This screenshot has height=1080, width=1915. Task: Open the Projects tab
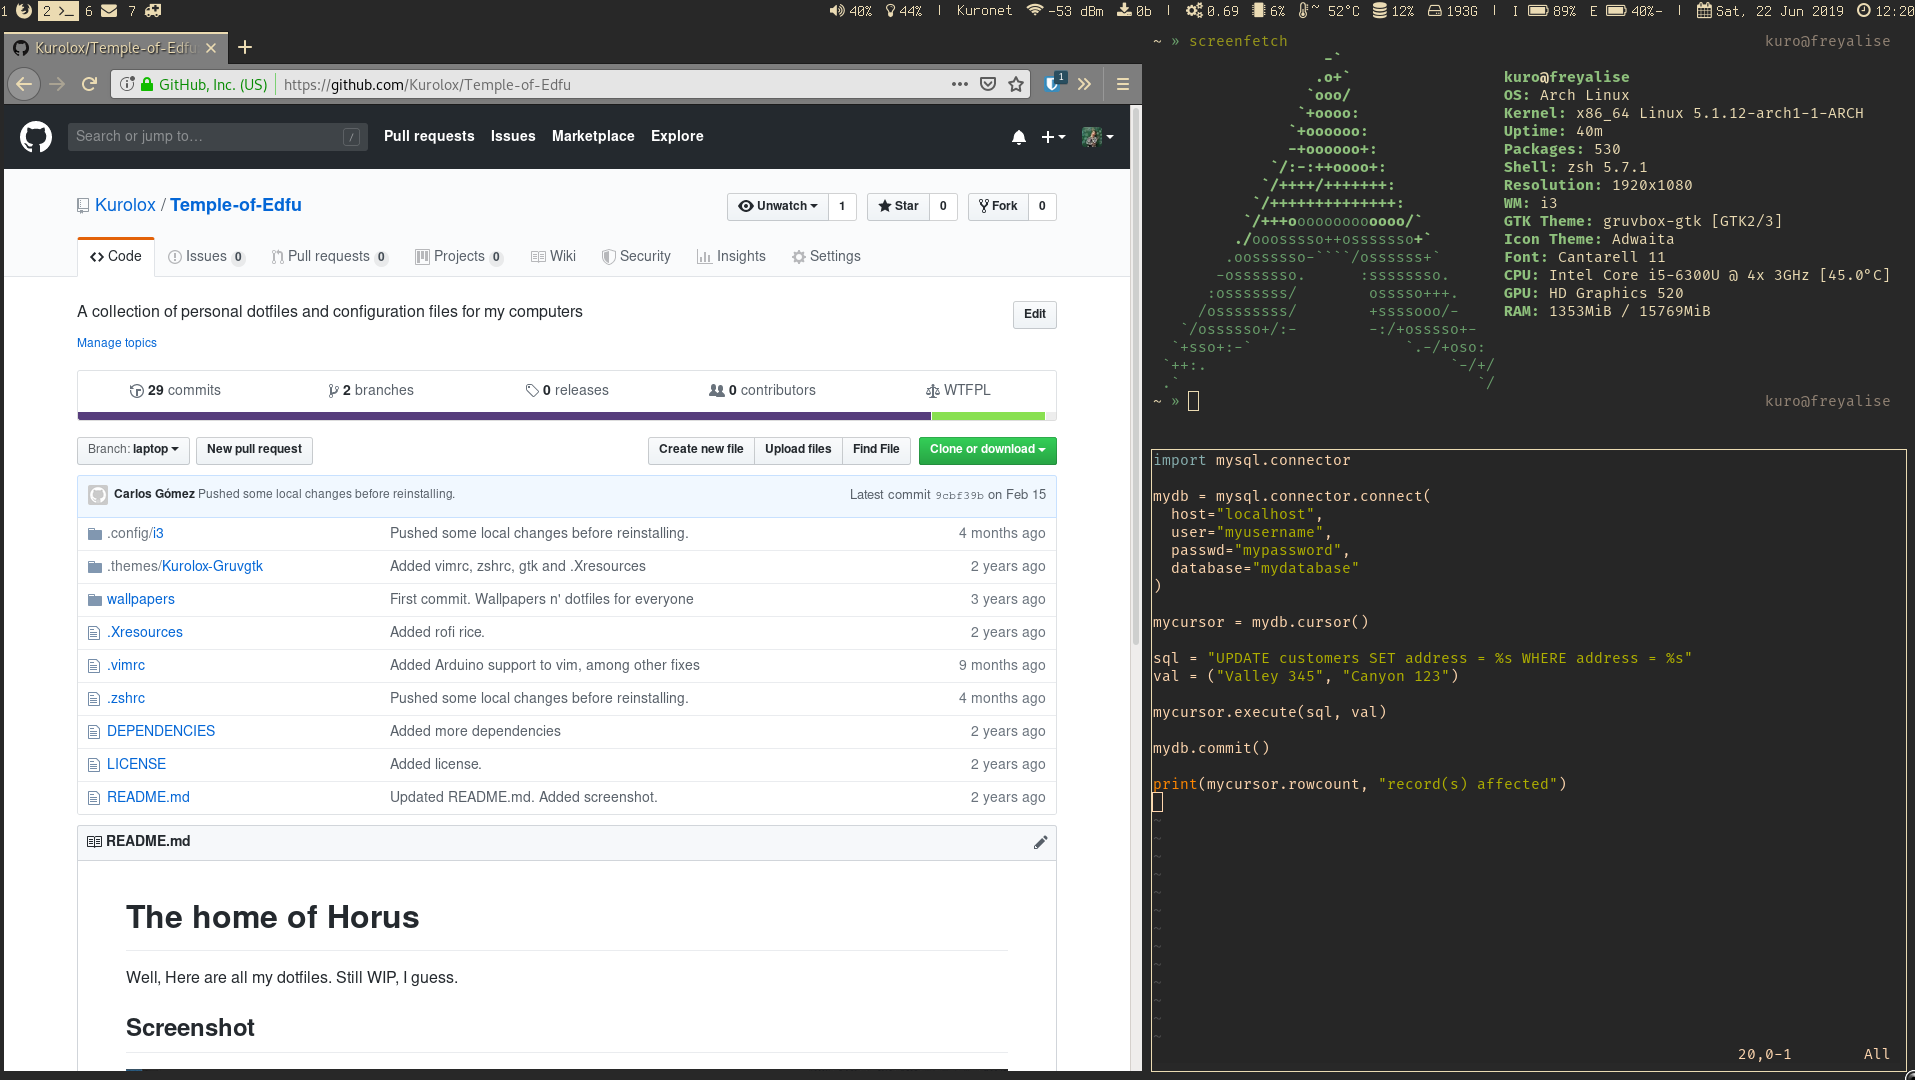[459, 257]
